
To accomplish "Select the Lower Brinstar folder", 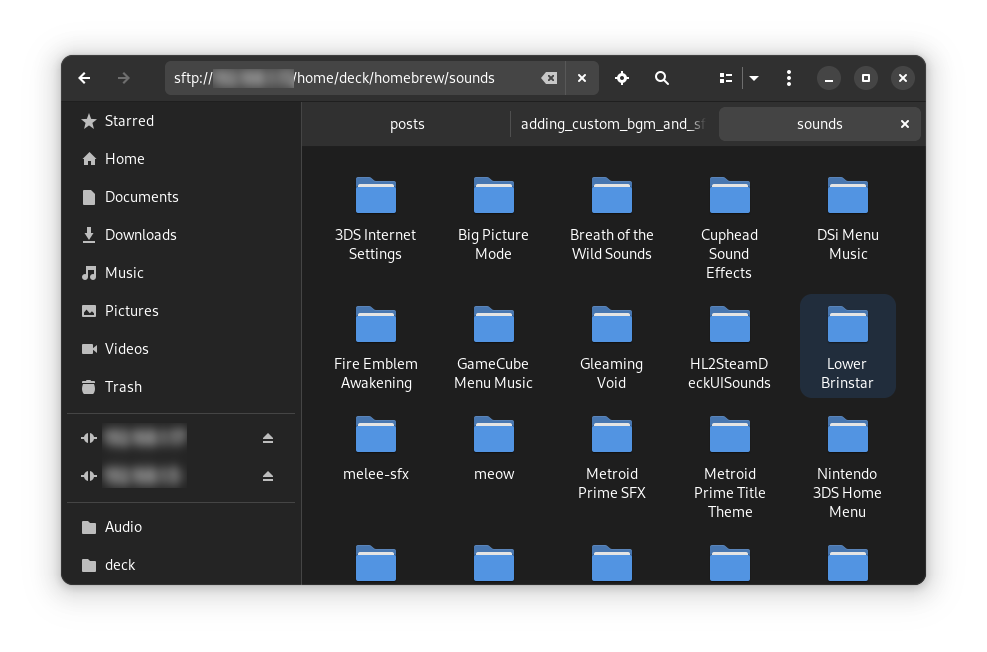I will pos(848,346).
